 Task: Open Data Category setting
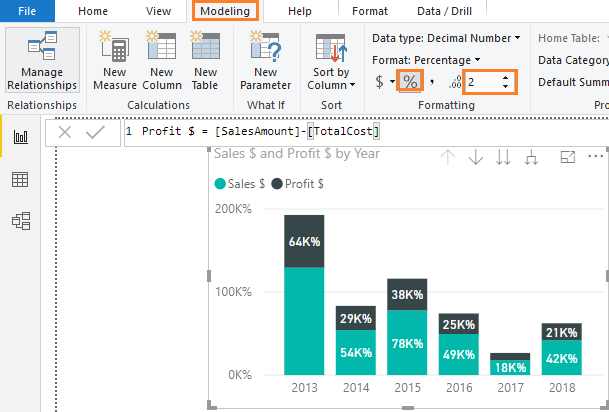coord(573,60)
